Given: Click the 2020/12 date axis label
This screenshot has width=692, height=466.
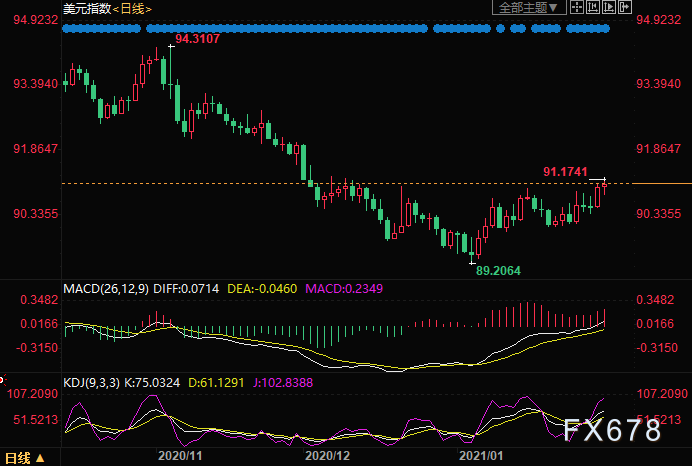Looking at the screenshot, I should coord(327,455).
